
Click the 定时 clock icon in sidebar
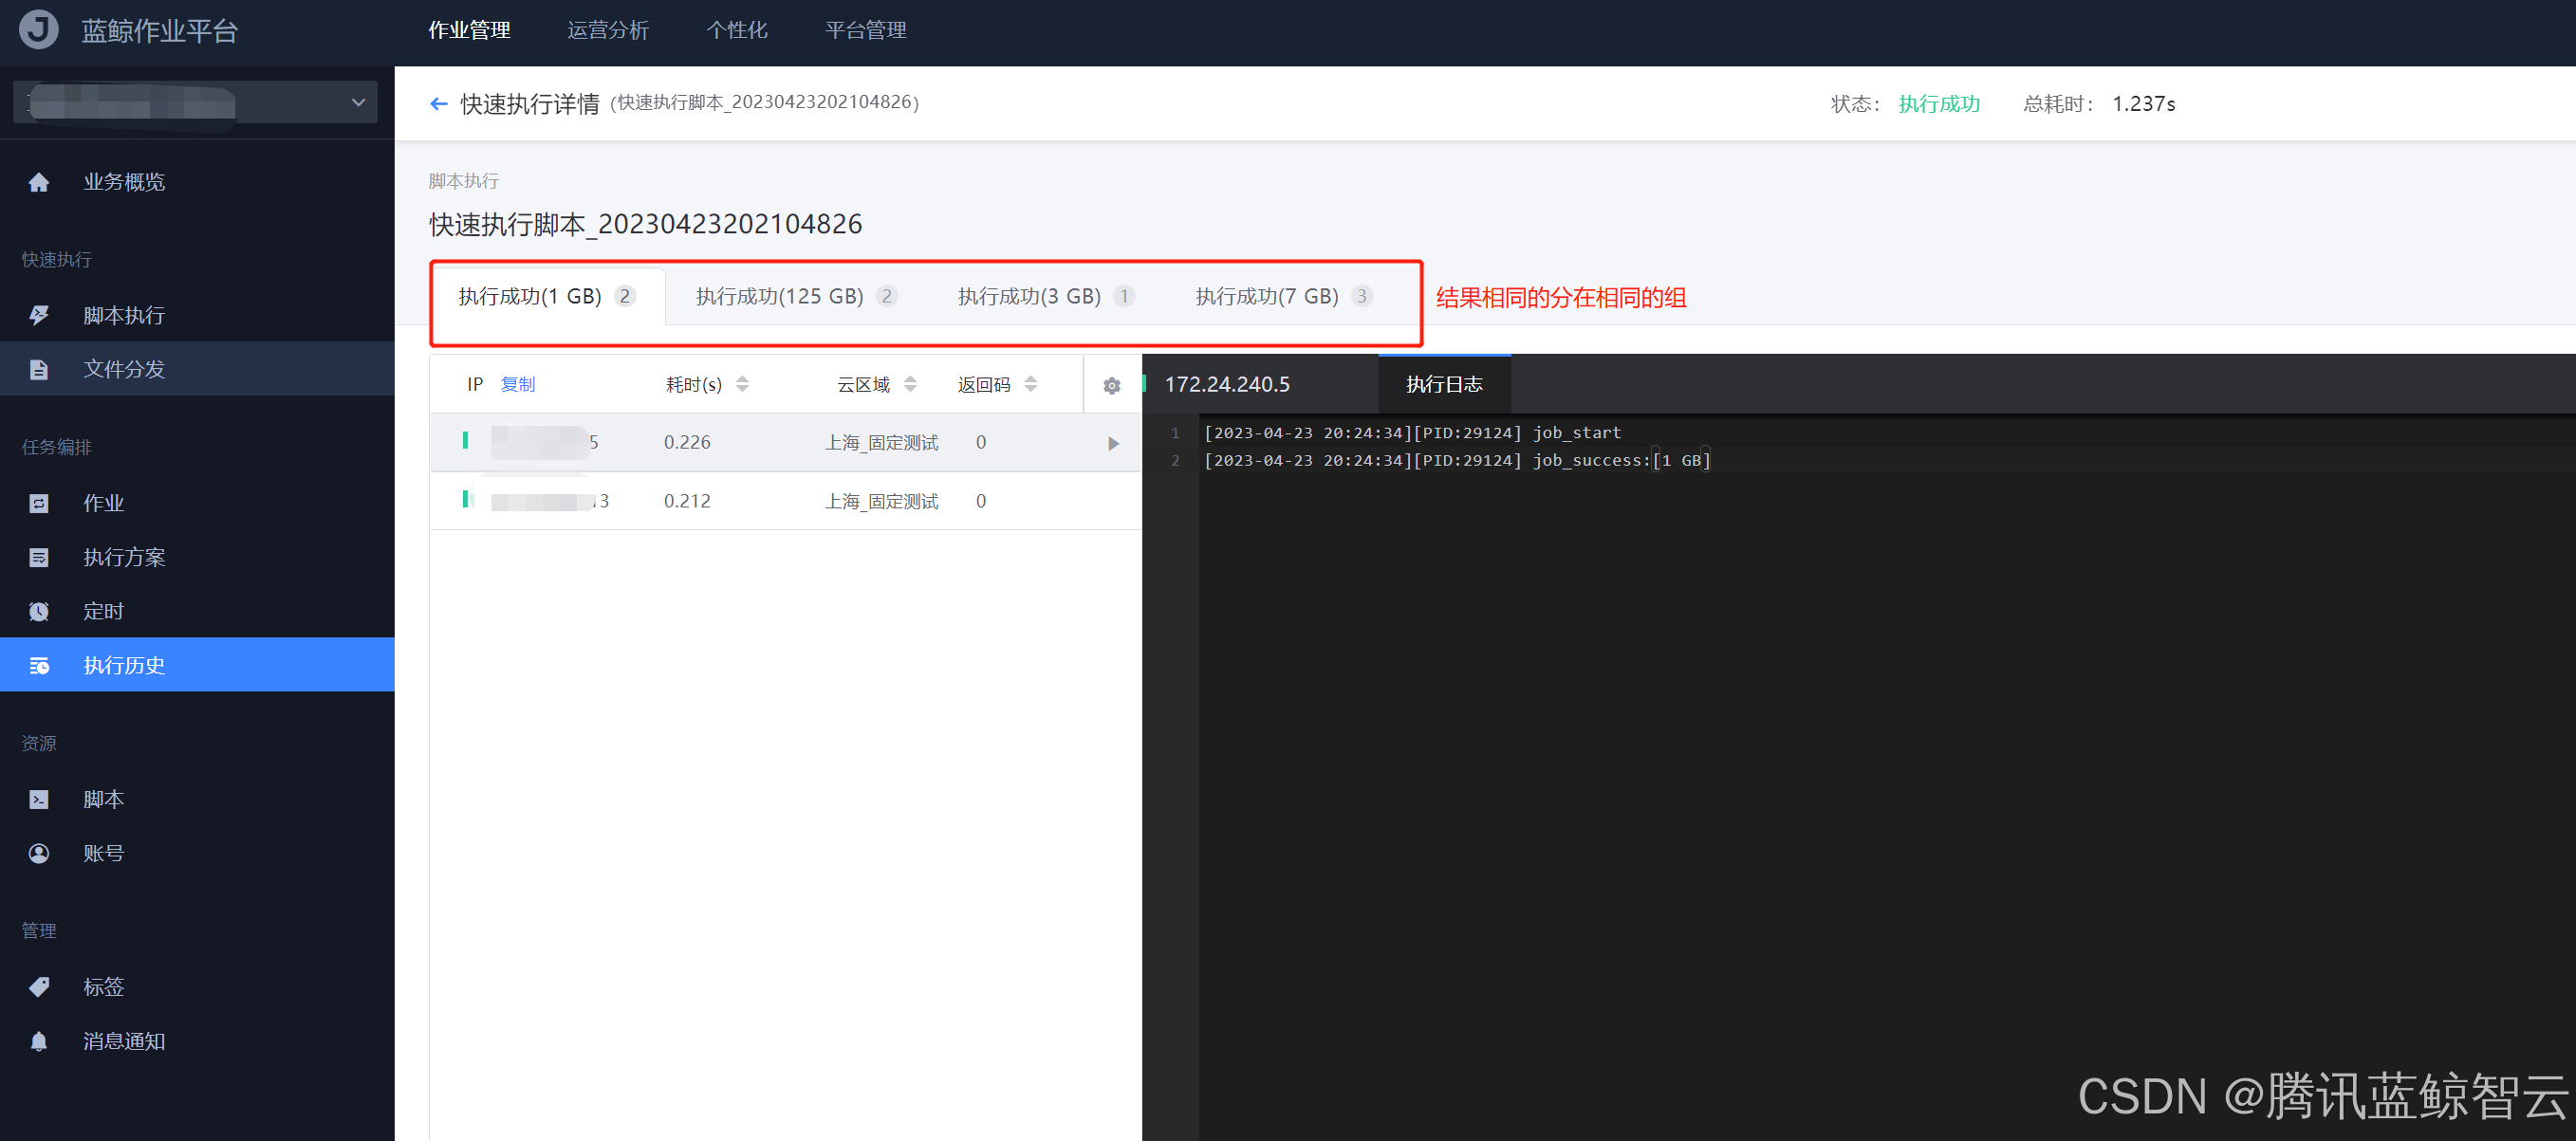(39, 612)
